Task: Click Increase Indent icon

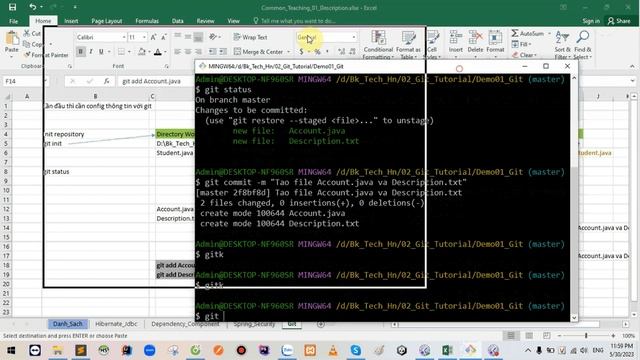Action: 223,51
